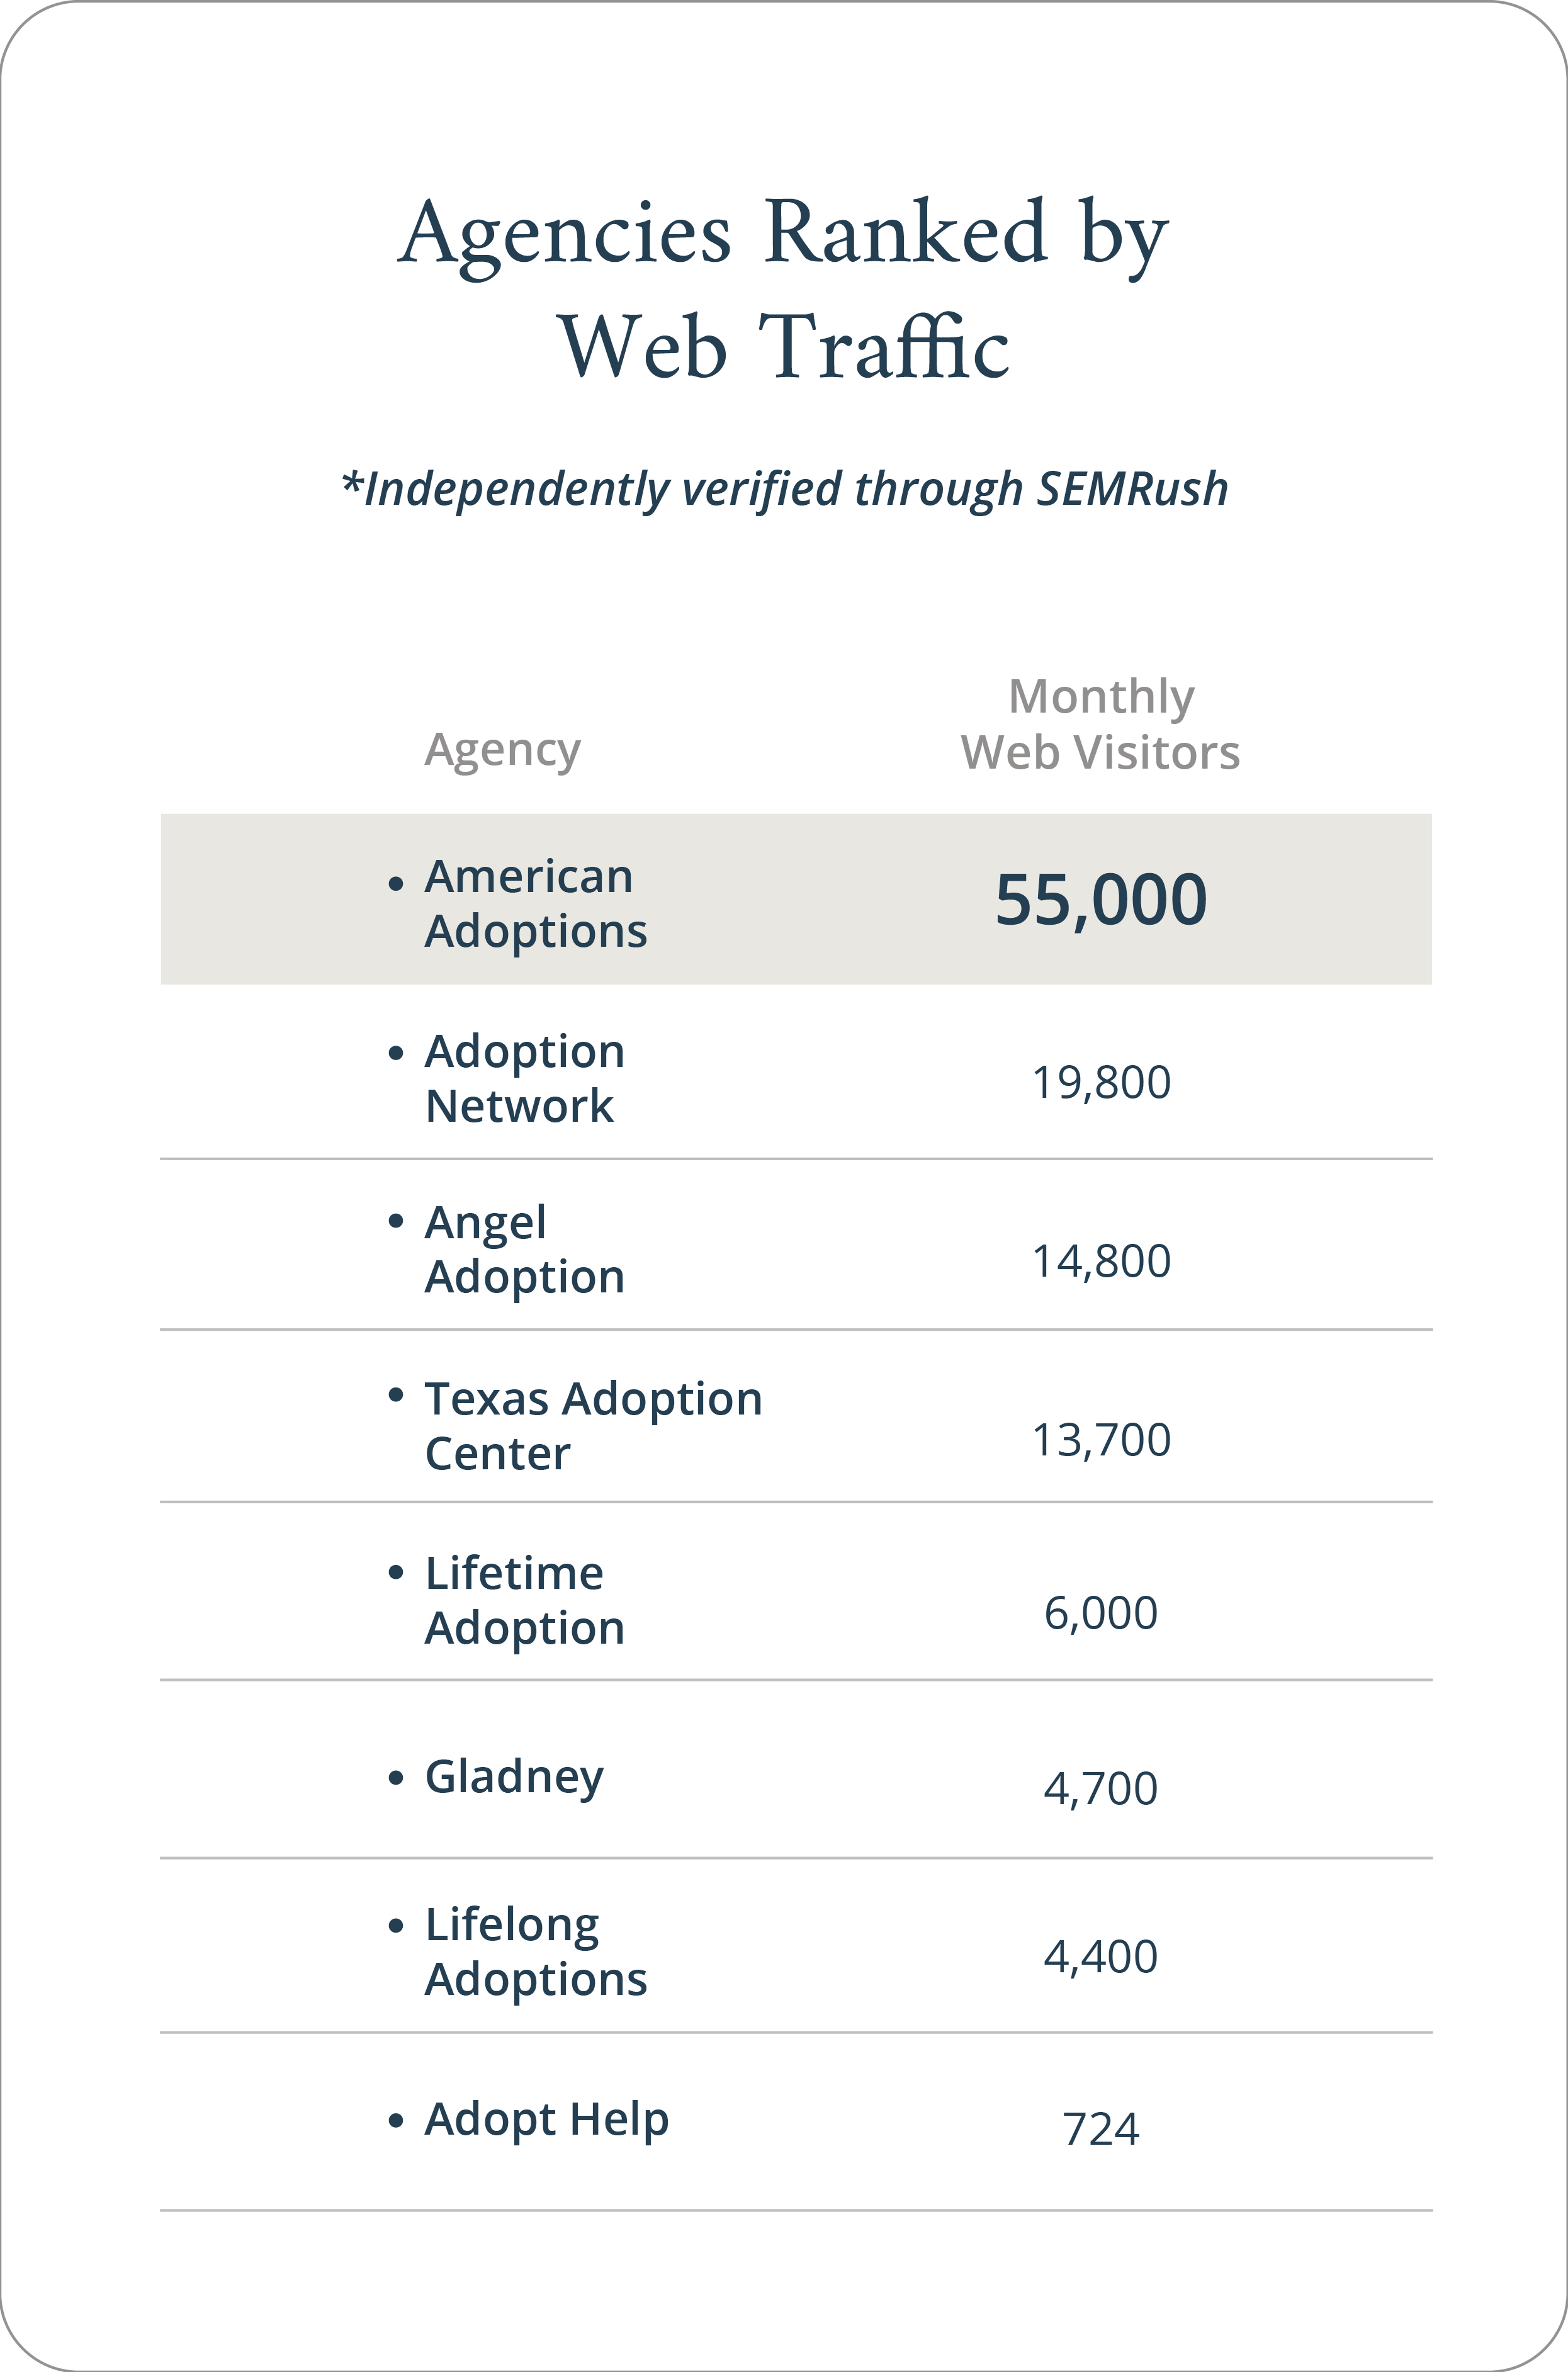The height and width of the screenshot is (2372, 1568).
Task: Click the 6,000 visitors value
Action: click(x=1101, y=1613)
